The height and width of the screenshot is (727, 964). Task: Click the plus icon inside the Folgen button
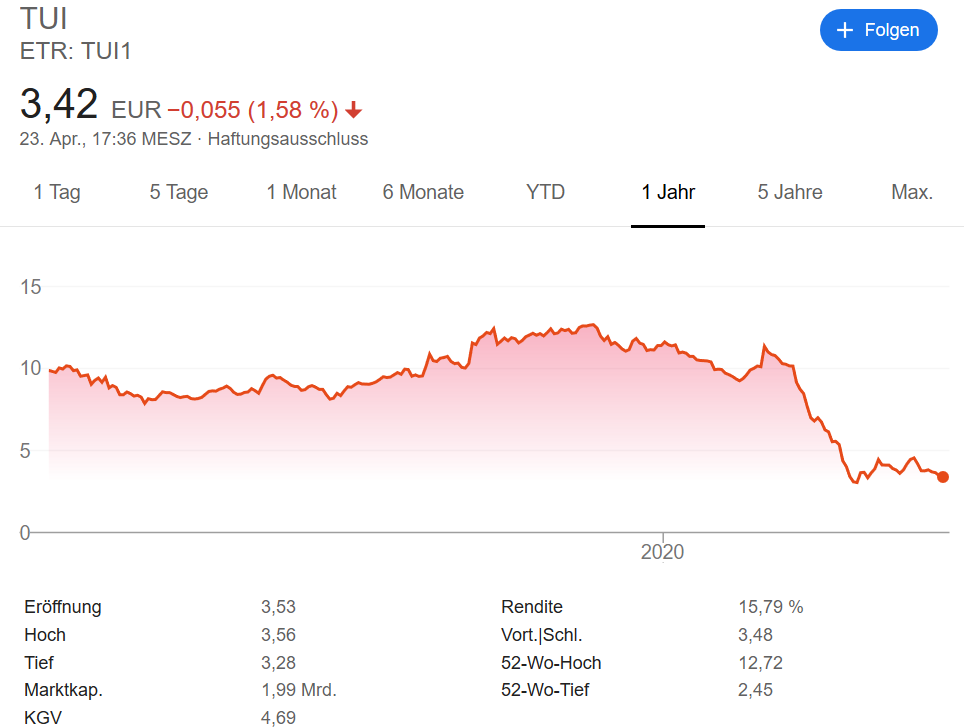(x=846, y=30)
